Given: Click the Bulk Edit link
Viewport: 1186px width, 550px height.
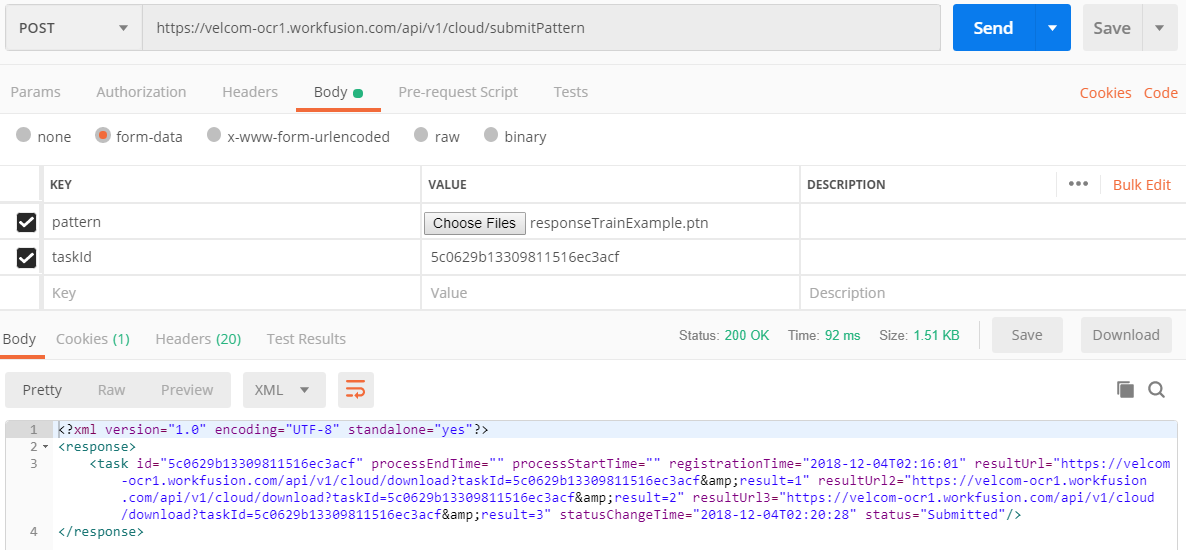Looking at the screenshot, I should tap(1141, 185).
